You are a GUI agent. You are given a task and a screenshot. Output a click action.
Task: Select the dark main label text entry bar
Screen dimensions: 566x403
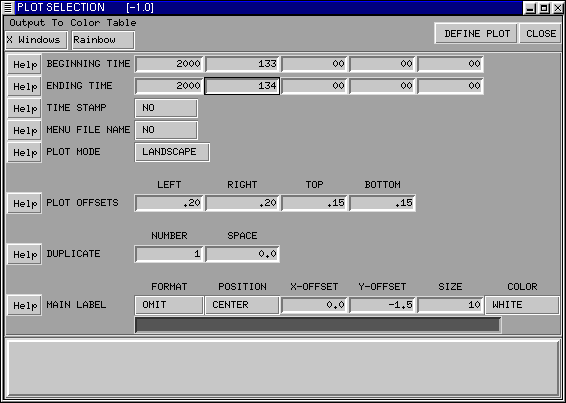[318, 325]
